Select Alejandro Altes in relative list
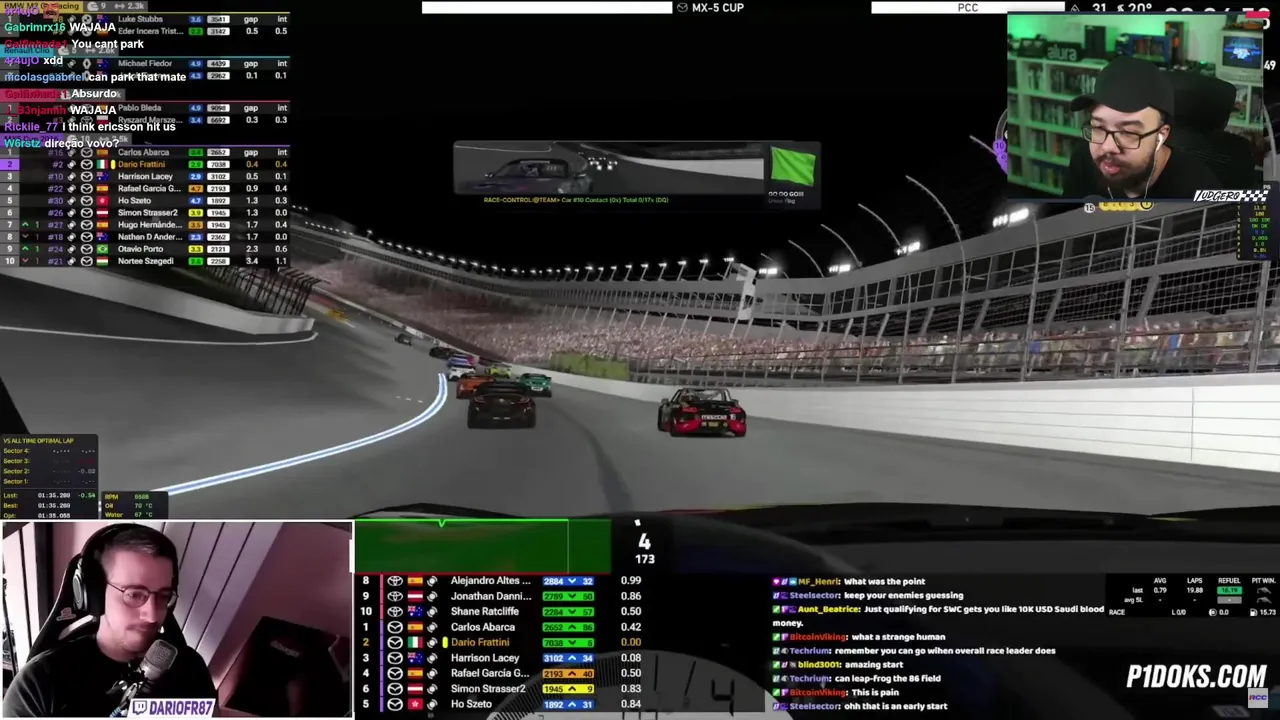 click(x=490, y=581)
